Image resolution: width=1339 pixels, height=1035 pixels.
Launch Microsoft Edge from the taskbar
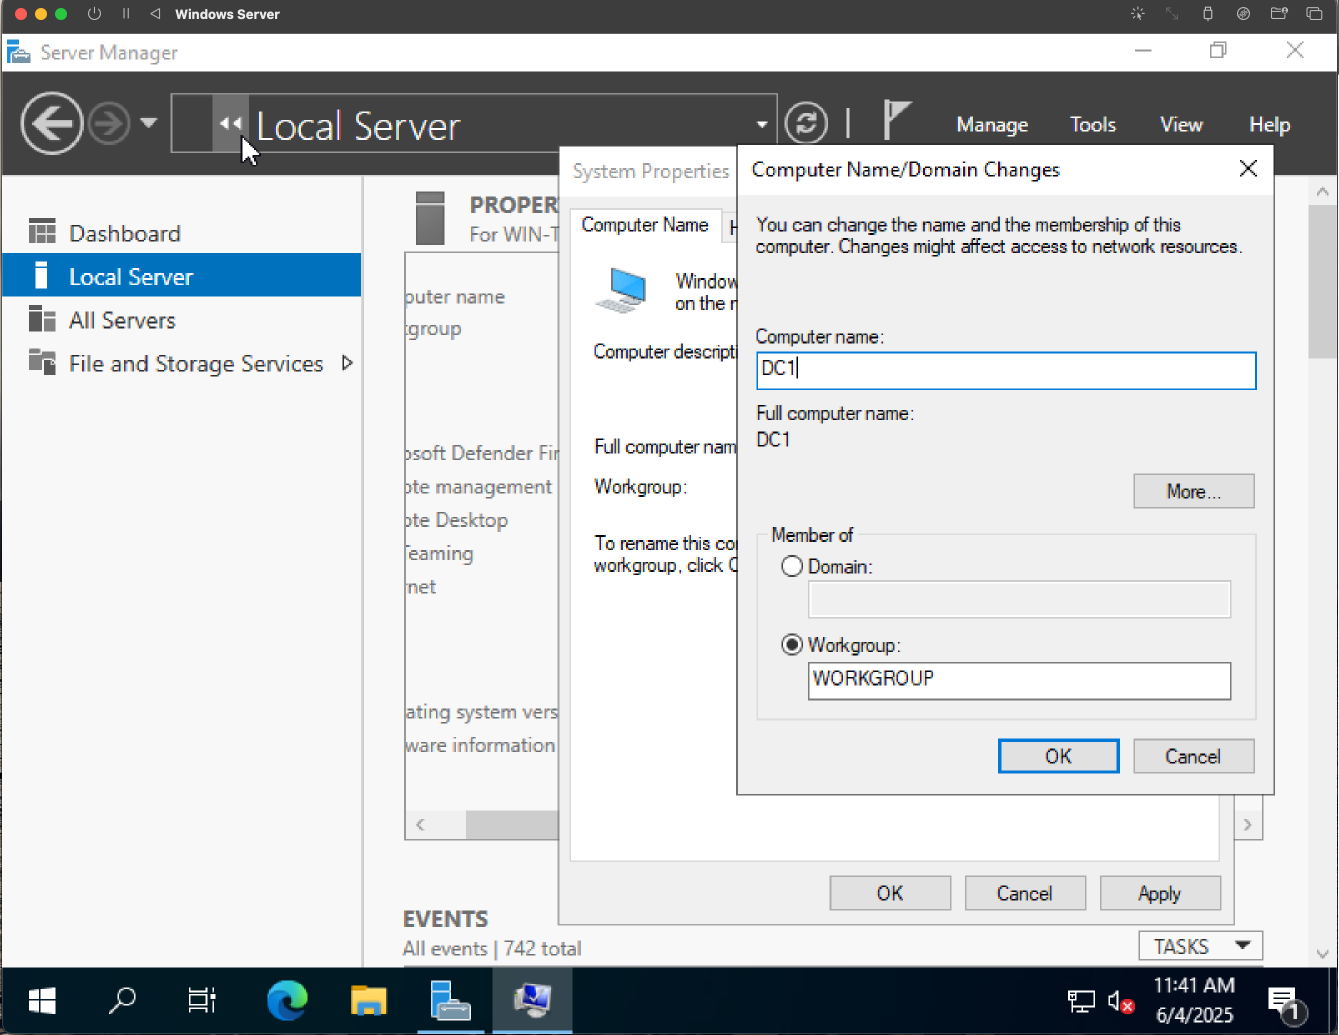click(x=287, y=1000)
